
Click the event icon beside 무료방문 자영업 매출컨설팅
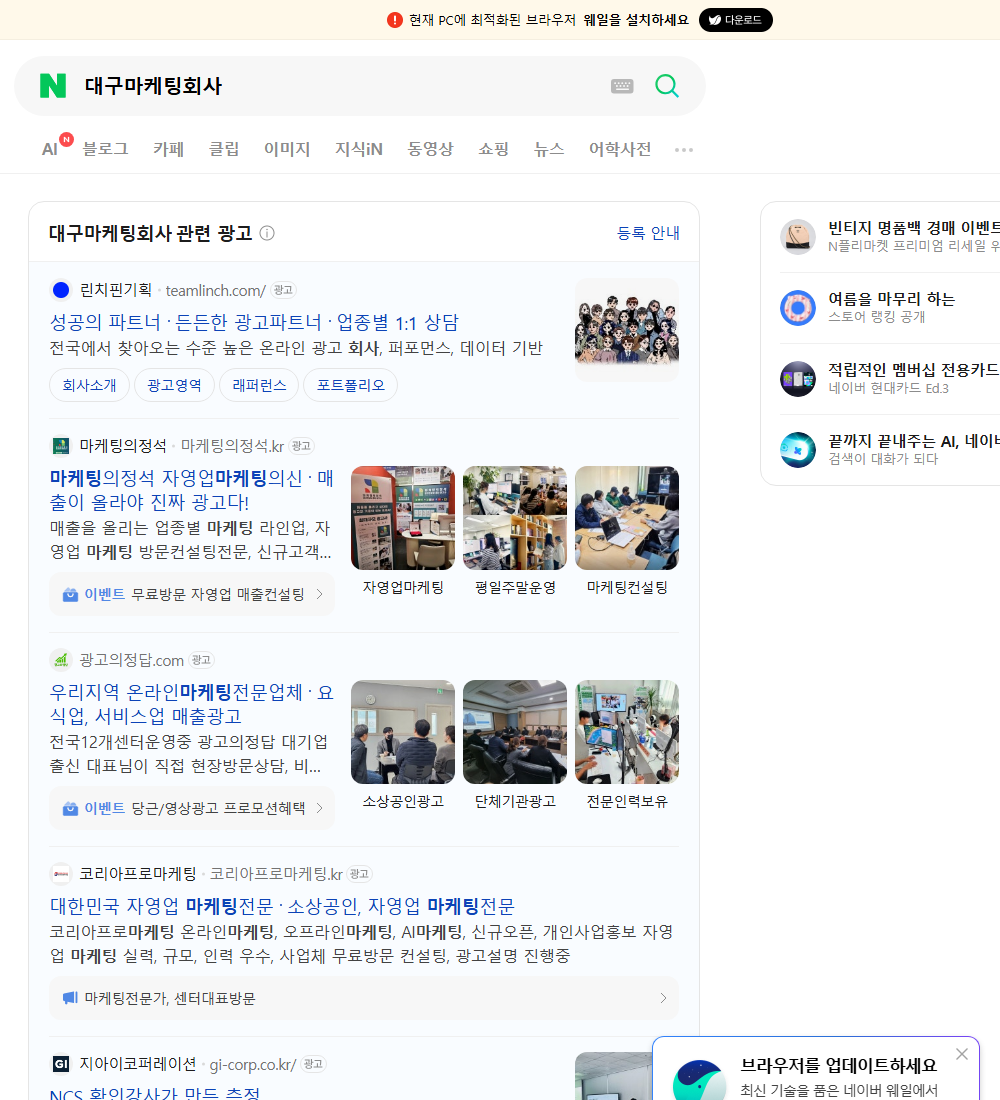[x=70, y=594]
